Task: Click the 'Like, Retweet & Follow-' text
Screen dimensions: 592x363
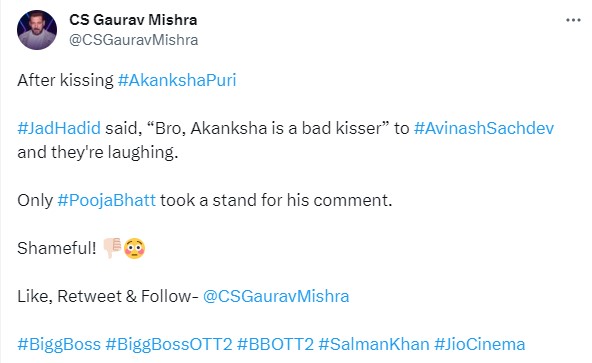Action: [x=108, y=296]
